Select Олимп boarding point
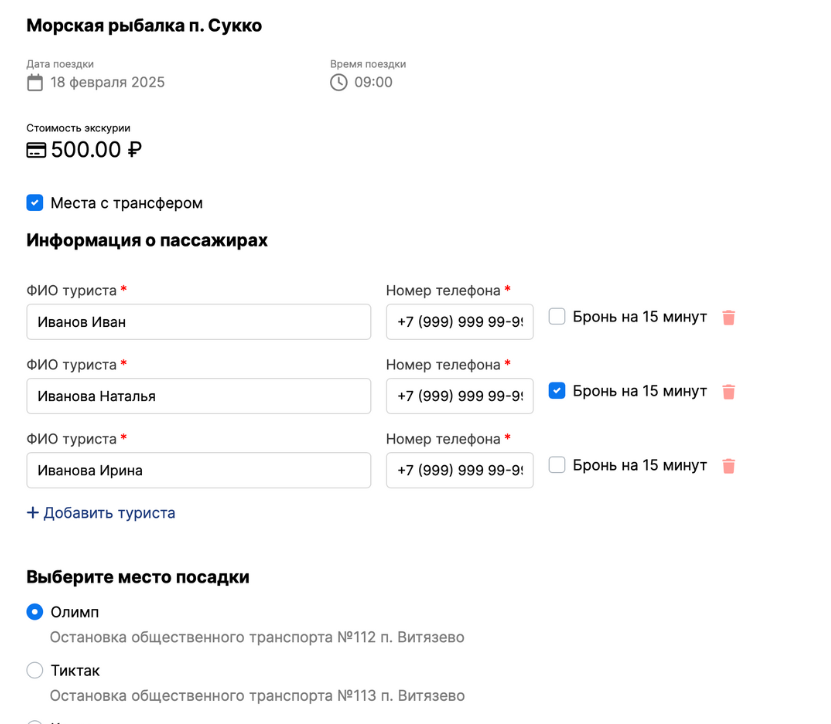Screen dimensions: 831x724 click(35, 612)
